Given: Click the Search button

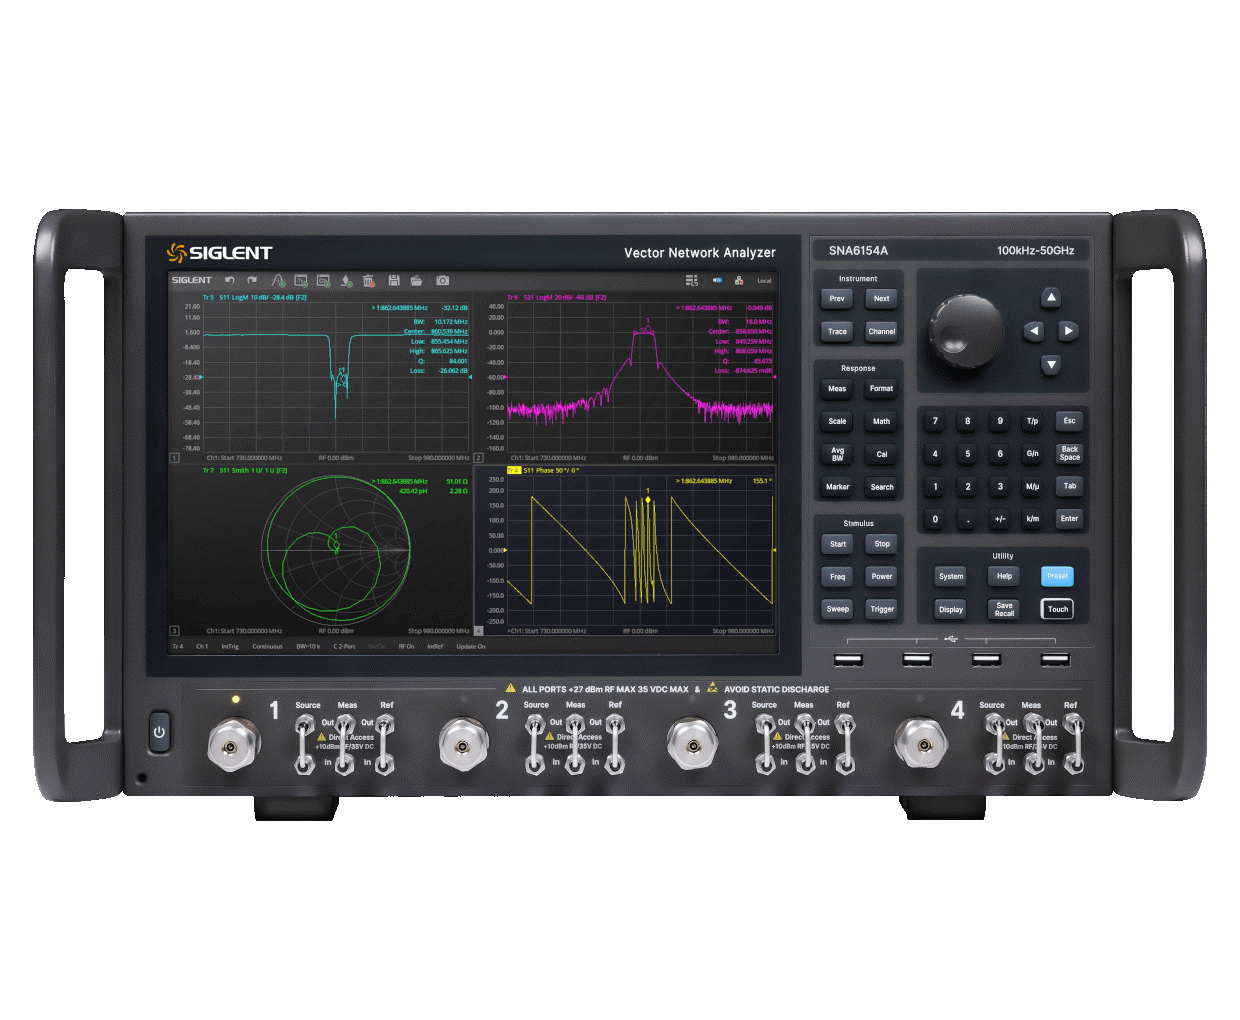Looking at the screenshot, I should tap(881, 488).
